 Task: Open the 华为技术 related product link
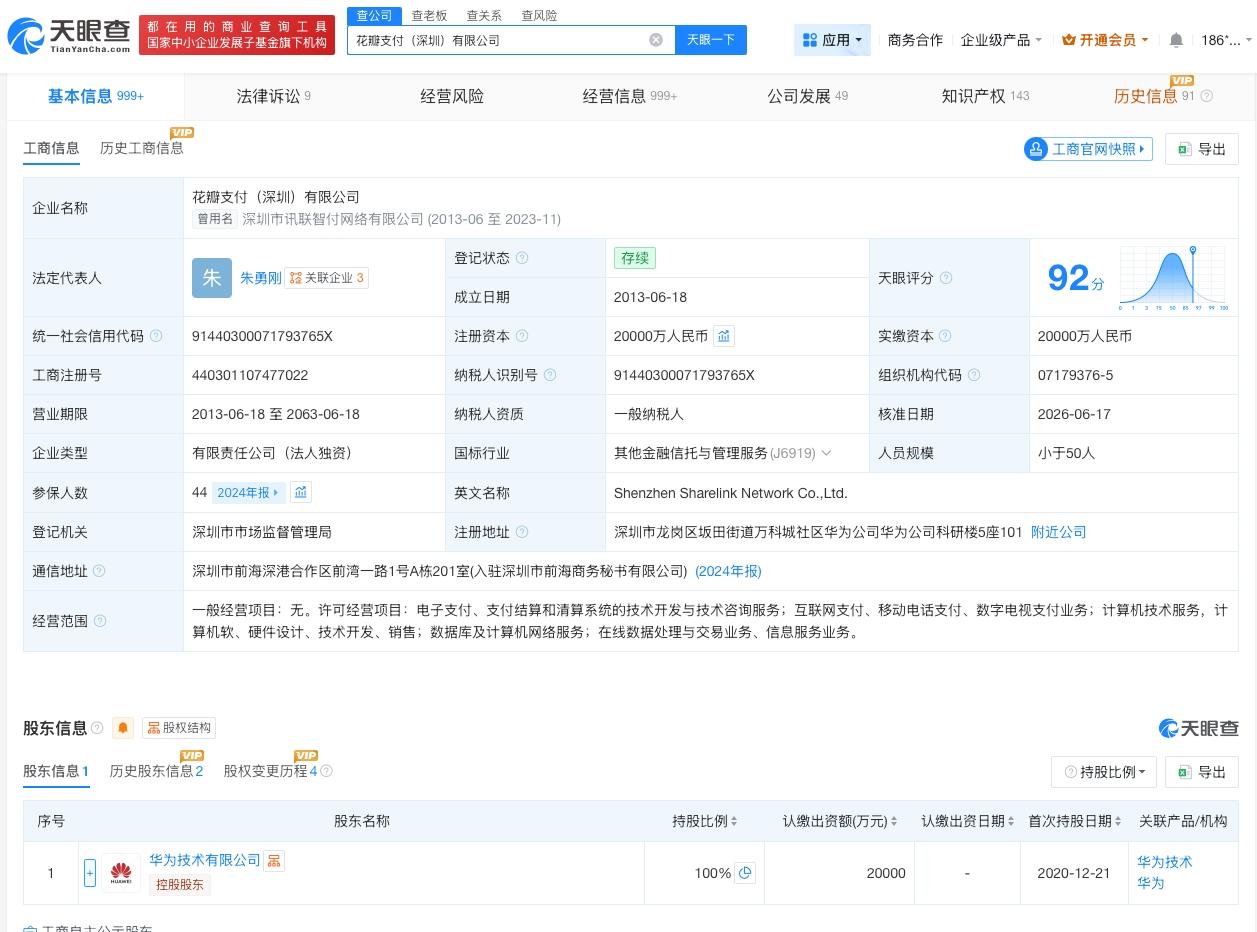[x=1164, y=862]
